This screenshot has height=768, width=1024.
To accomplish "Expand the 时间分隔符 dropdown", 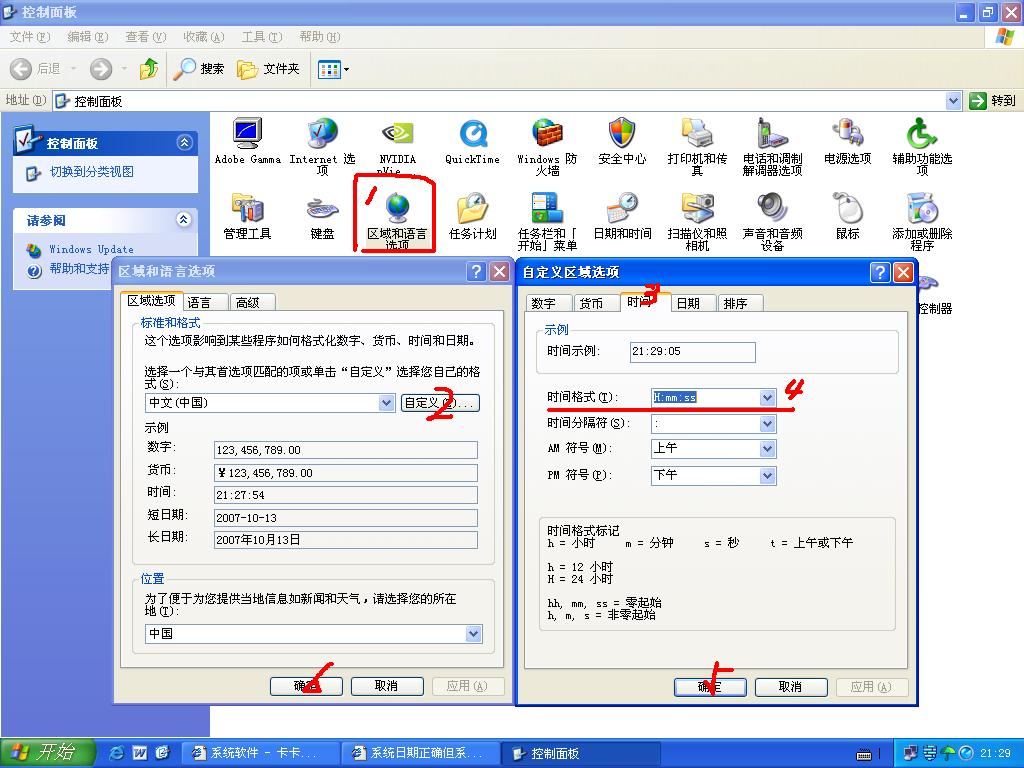I will click(767, 424).
